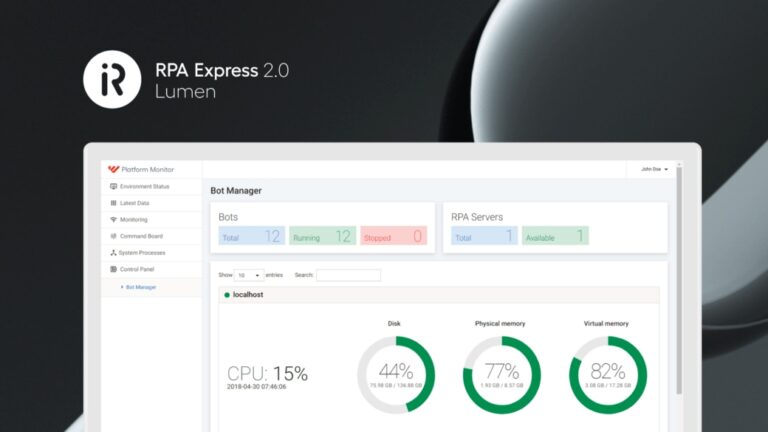The width and height of the screenshot is (768, 432).
Task: Go to Monitoring section
Action: point(151,219)
